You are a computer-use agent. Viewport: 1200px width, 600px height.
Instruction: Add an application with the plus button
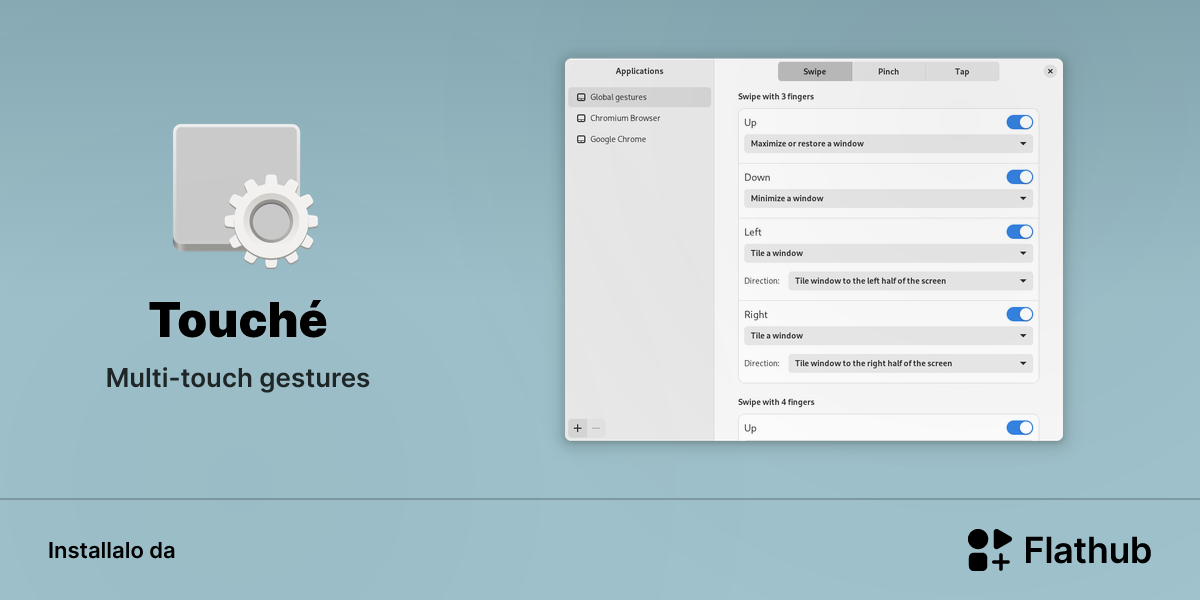point(577,428)
